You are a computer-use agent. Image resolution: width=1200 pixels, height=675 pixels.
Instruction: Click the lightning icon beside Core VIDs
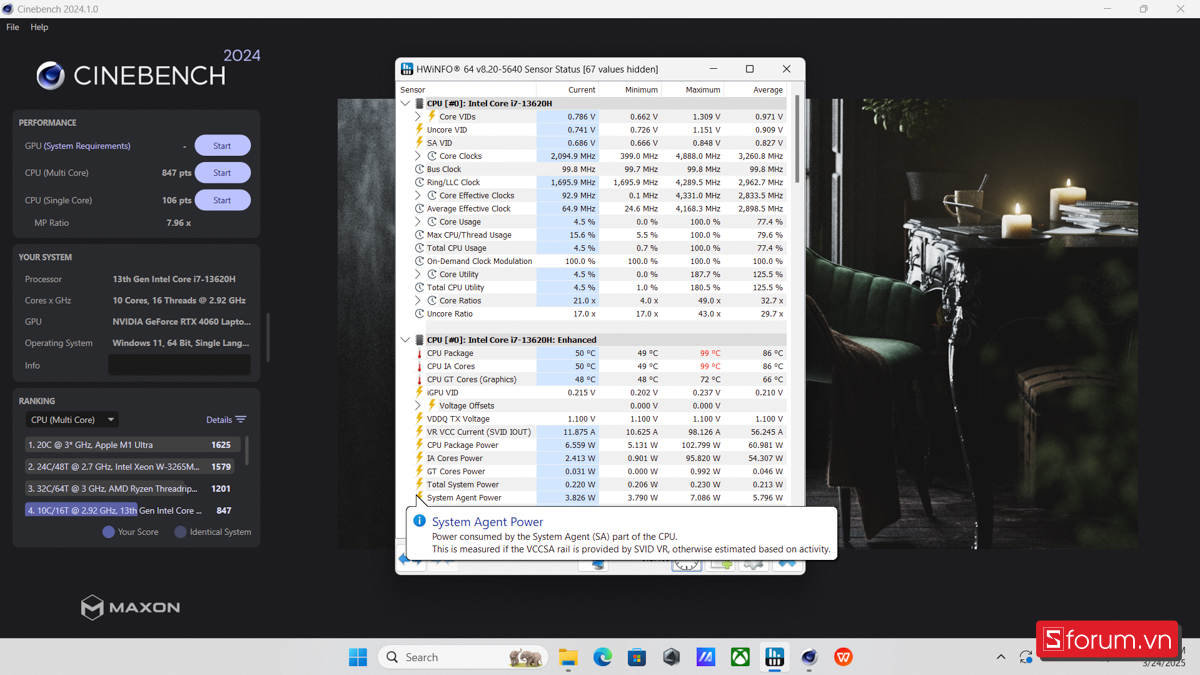coord(432,117)
